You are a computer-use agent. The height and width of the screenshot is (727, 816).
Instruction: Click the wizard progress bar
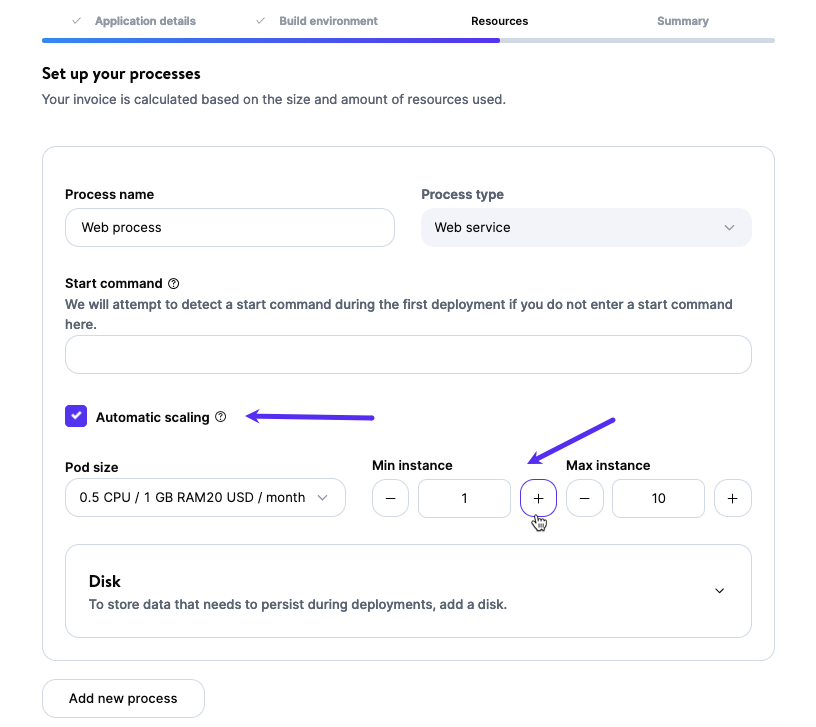pyautogui.click(x=408, y=40)
